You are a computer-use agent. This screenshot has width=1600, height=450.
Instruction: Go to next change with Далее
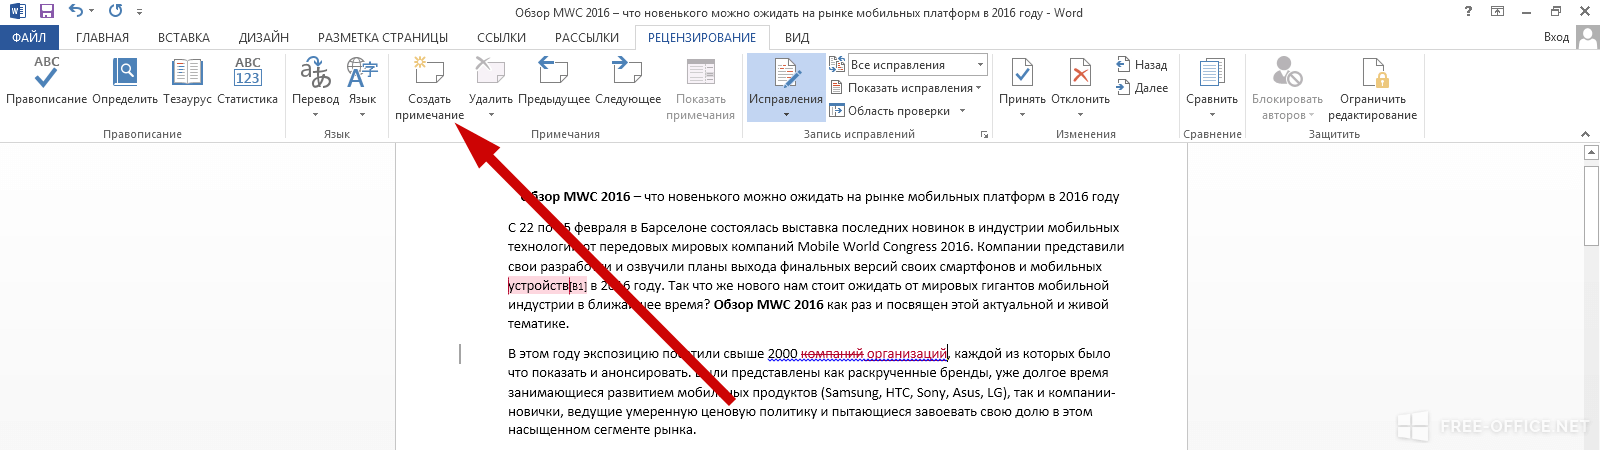(x=1142, y=88)
